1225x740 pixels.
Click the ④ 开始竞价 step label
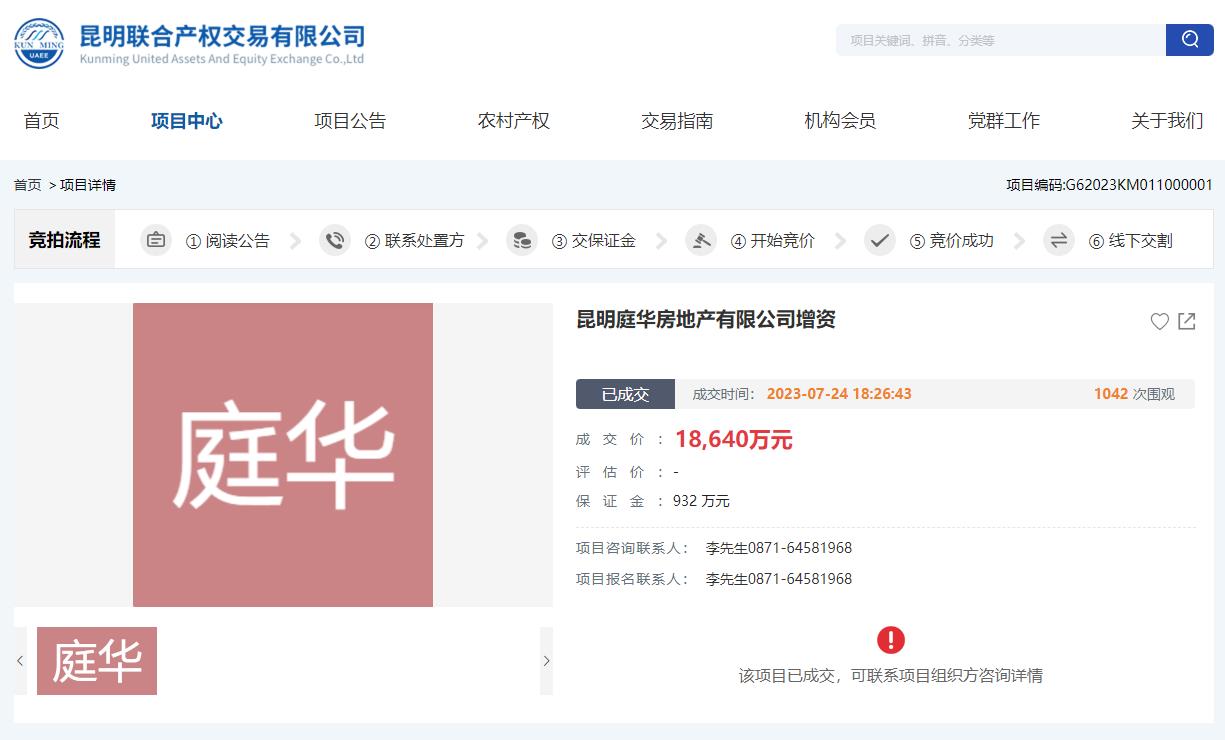click(x=773, y=241)
